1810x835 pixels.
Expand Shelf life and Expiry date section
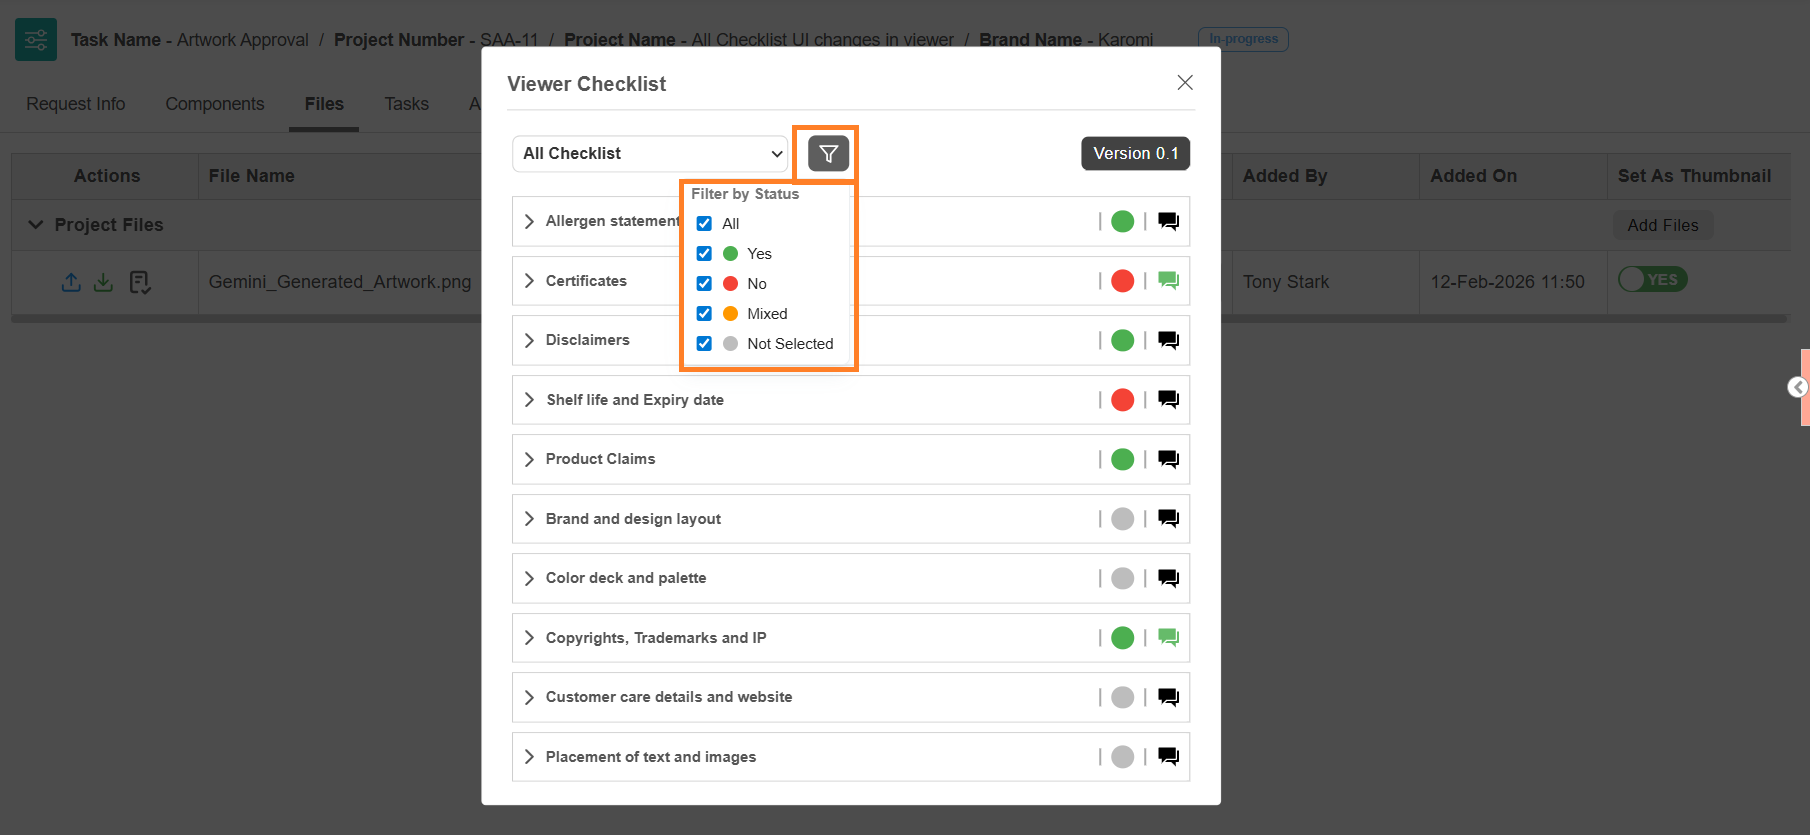[x=529, y=400]
